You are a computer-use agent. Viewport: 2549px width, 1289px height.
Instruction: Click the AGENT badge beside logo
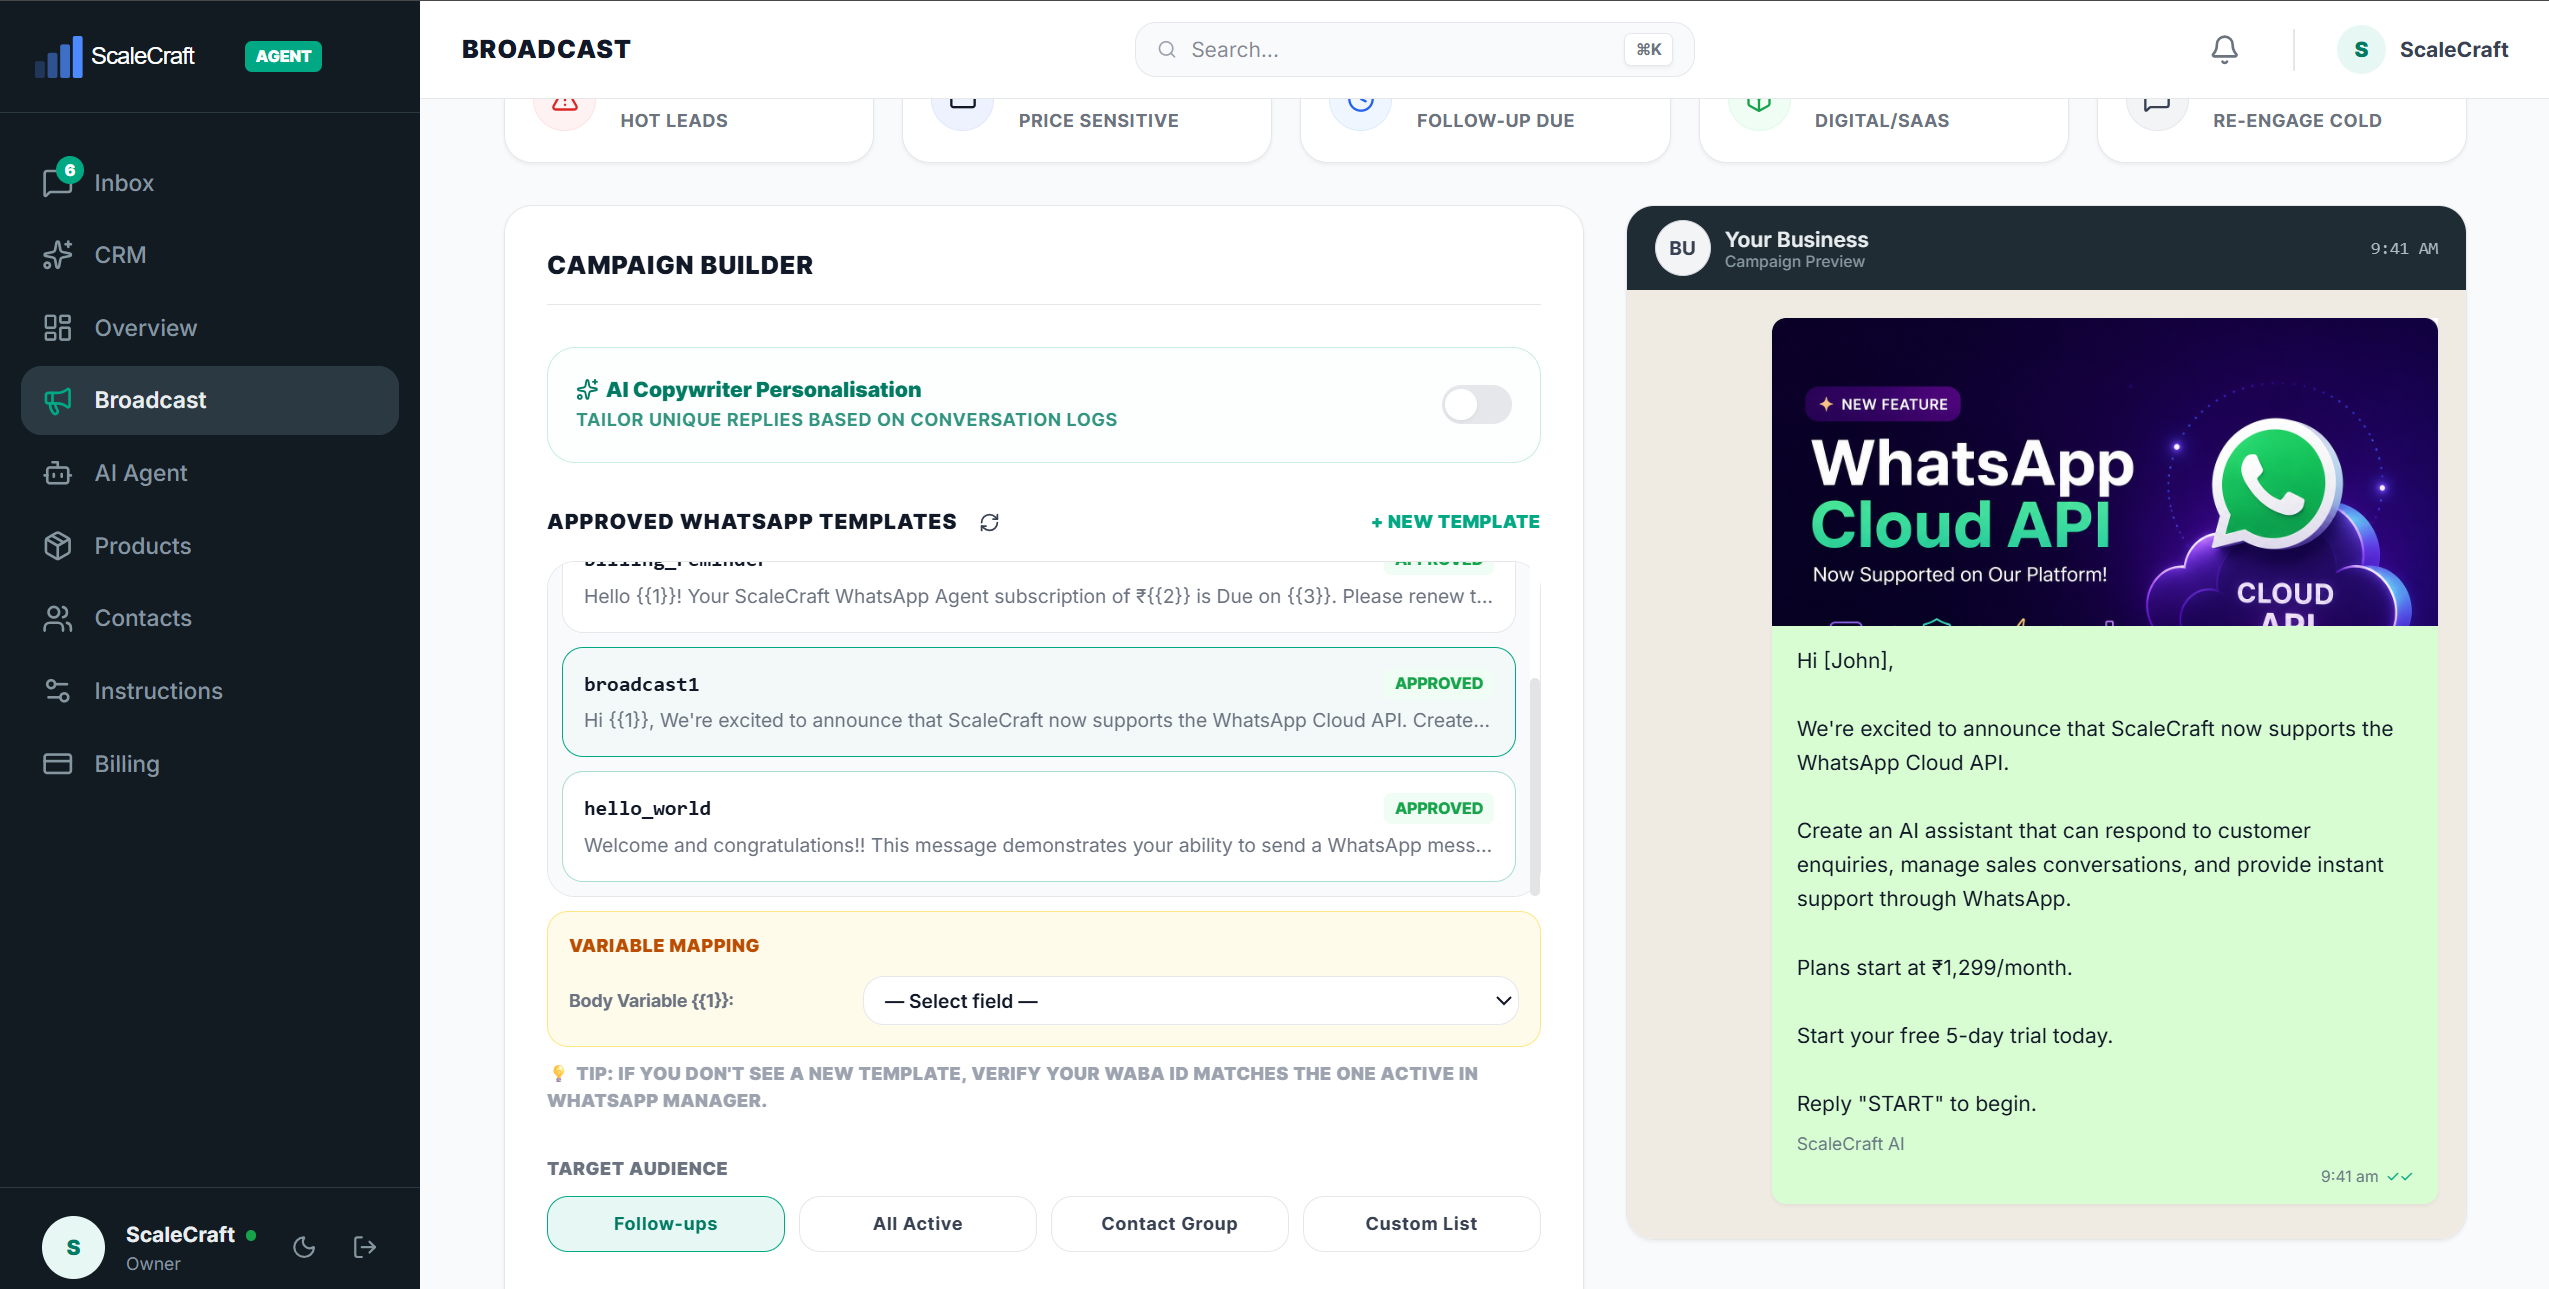point(283,56)
